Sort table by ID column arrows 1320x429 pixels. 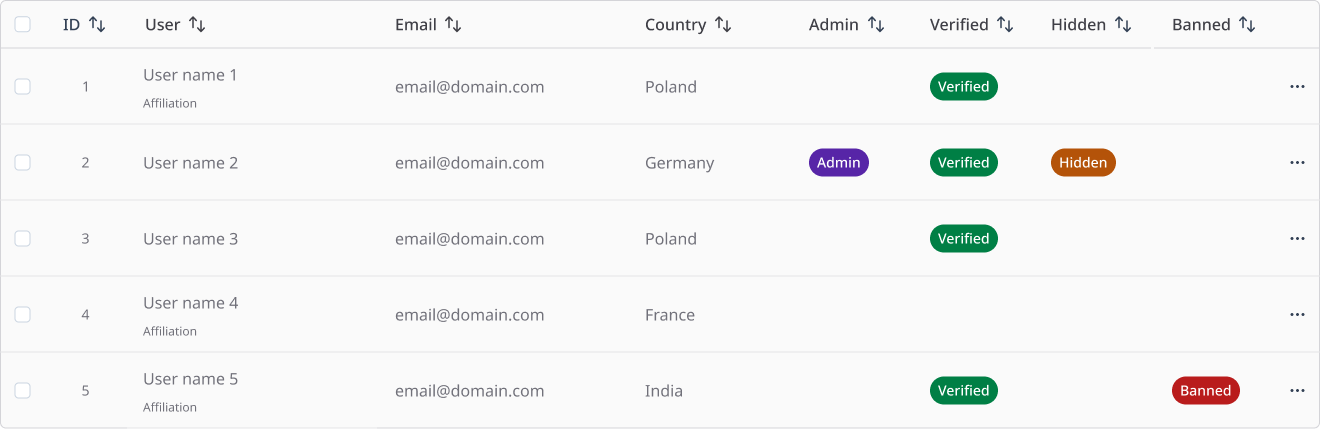(x=97, y=24)
